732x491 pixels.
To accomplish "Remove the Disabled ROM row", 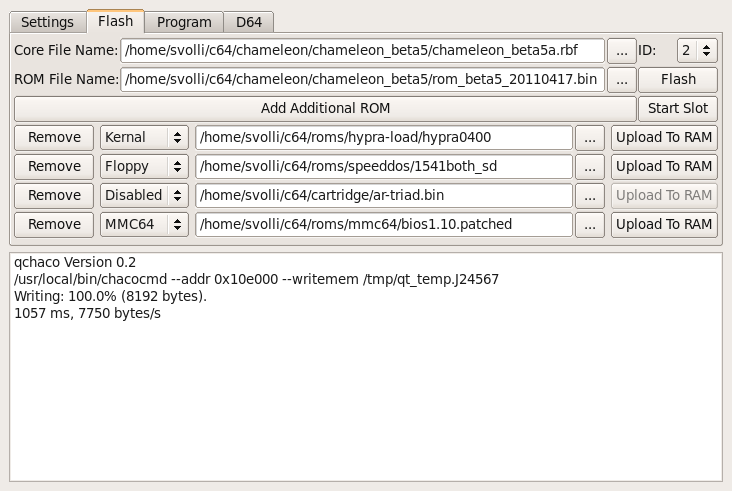I will 54,195.
